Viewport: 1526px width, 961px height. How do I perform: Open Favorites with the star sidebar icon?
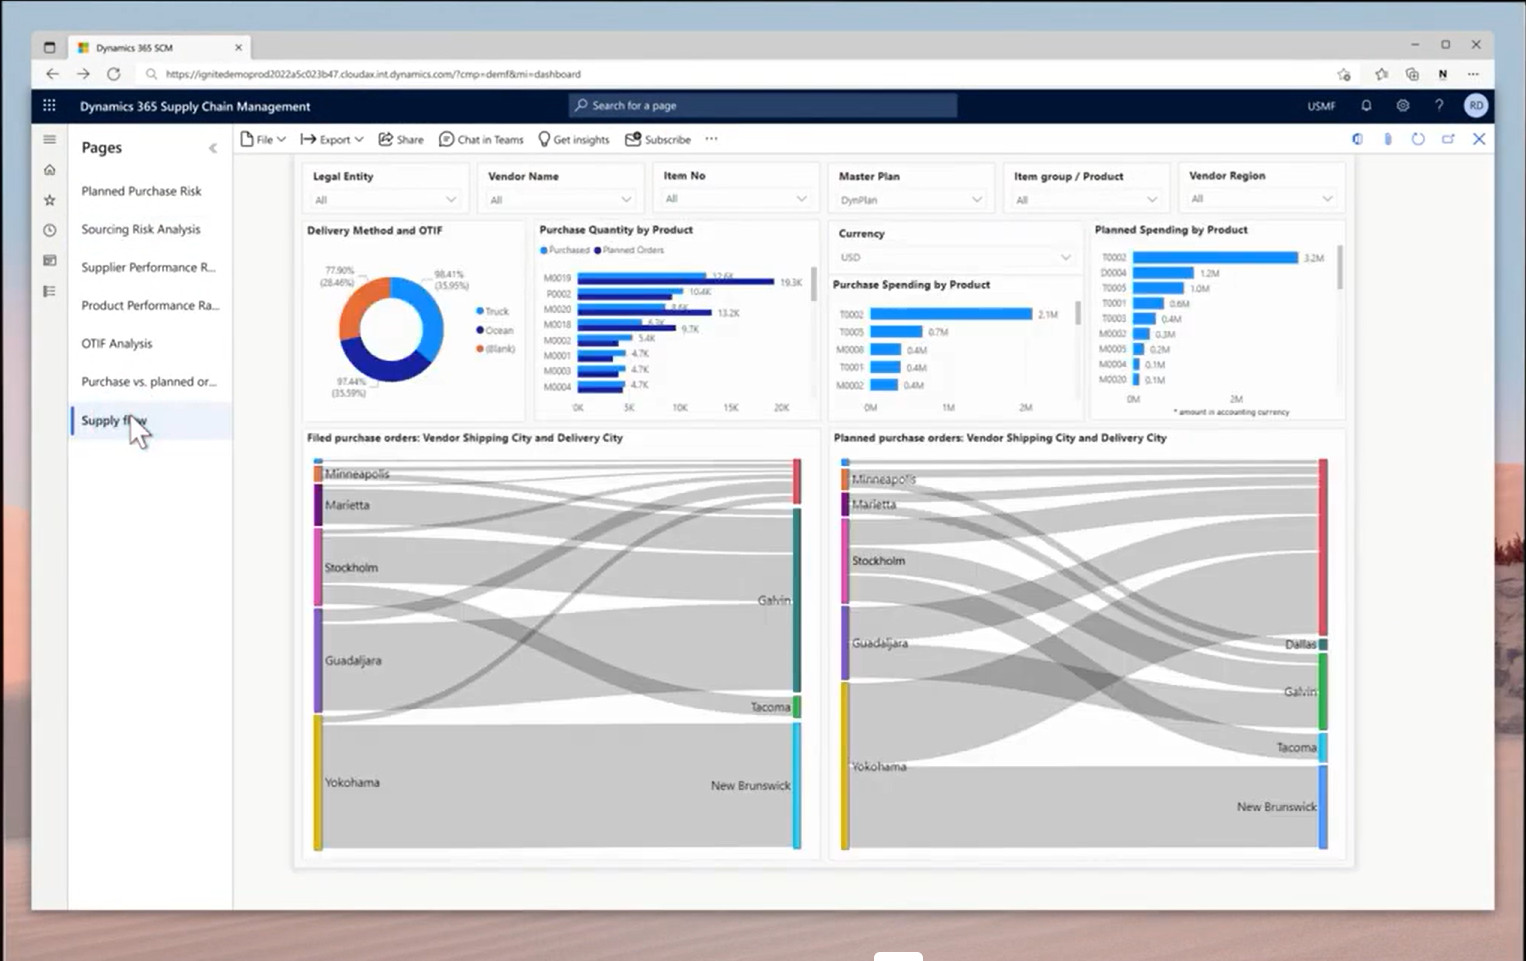click(x=48, y=199)
